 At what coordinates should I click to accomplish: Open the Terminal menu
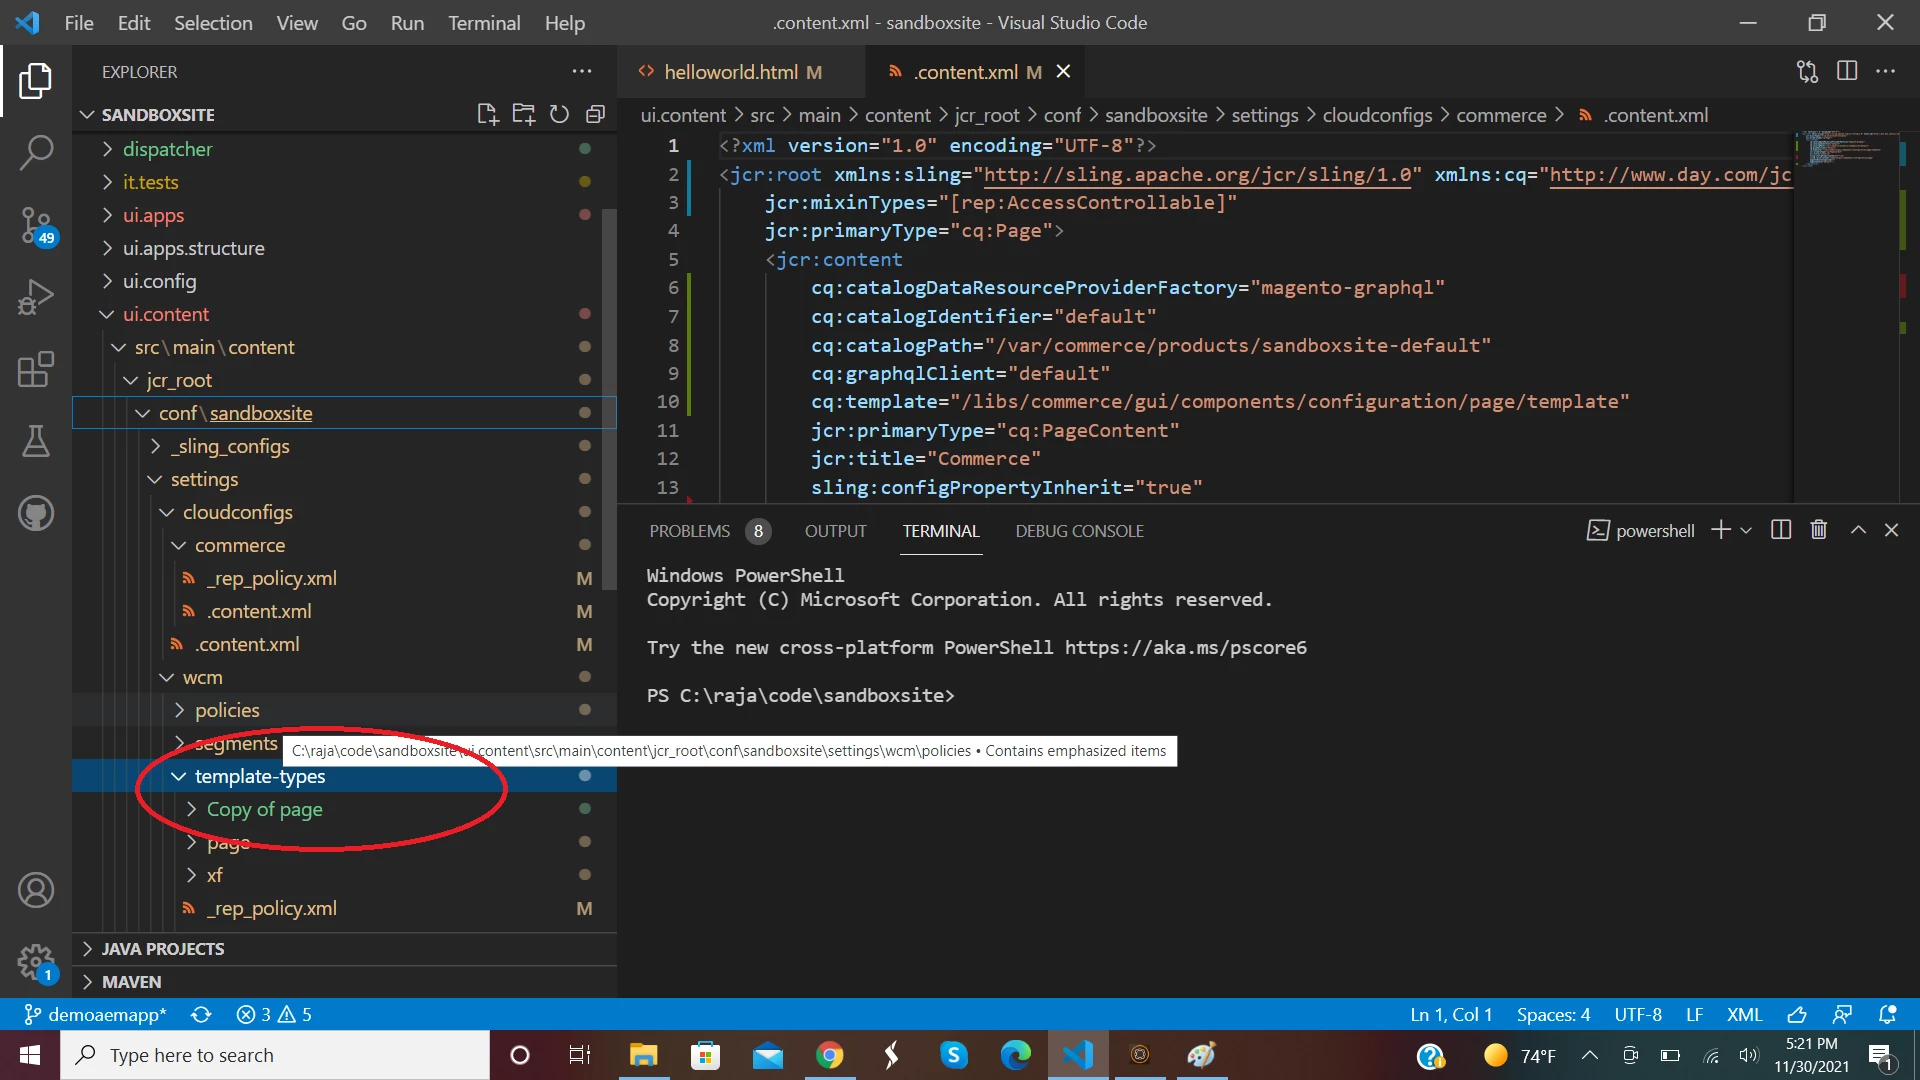[x=484, y=22]
